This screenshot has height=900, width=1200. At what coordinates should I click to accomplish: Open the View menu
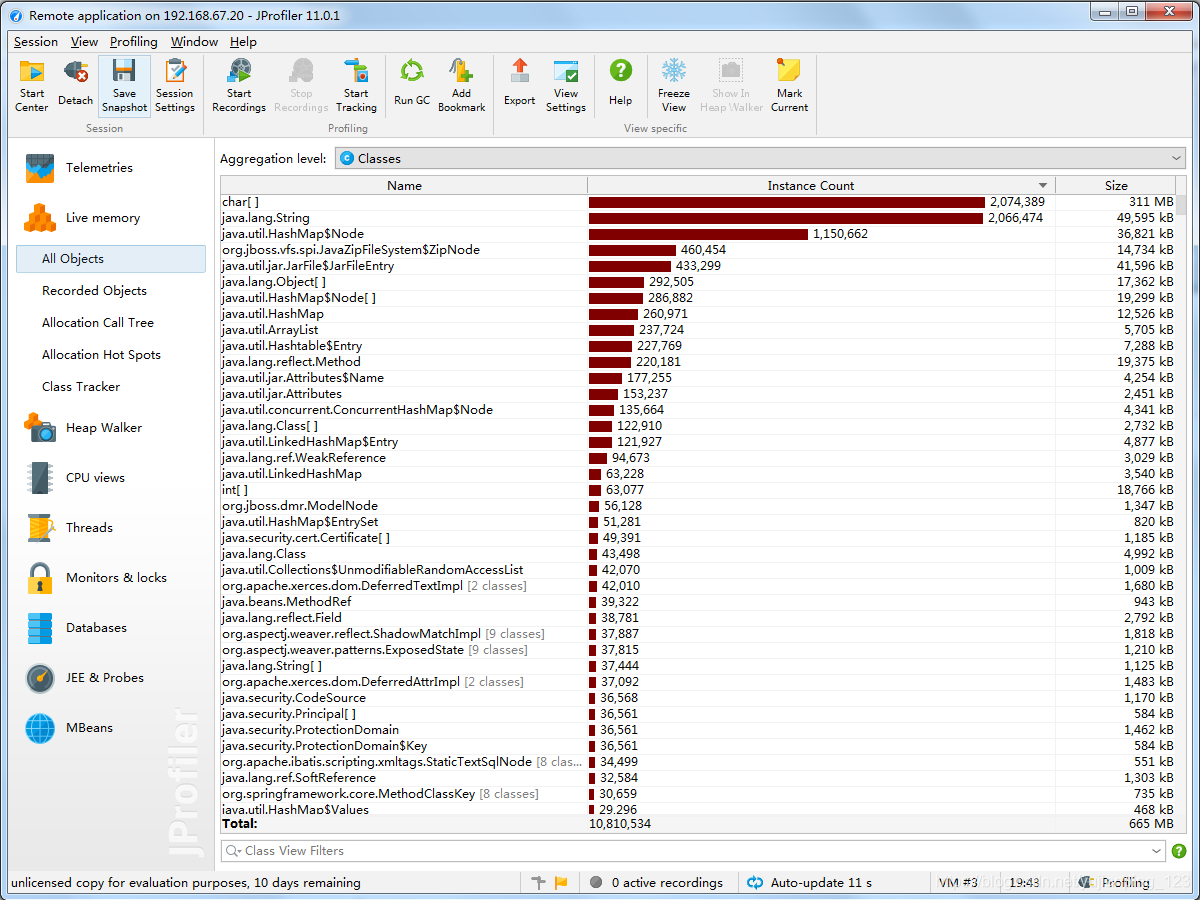84,42
